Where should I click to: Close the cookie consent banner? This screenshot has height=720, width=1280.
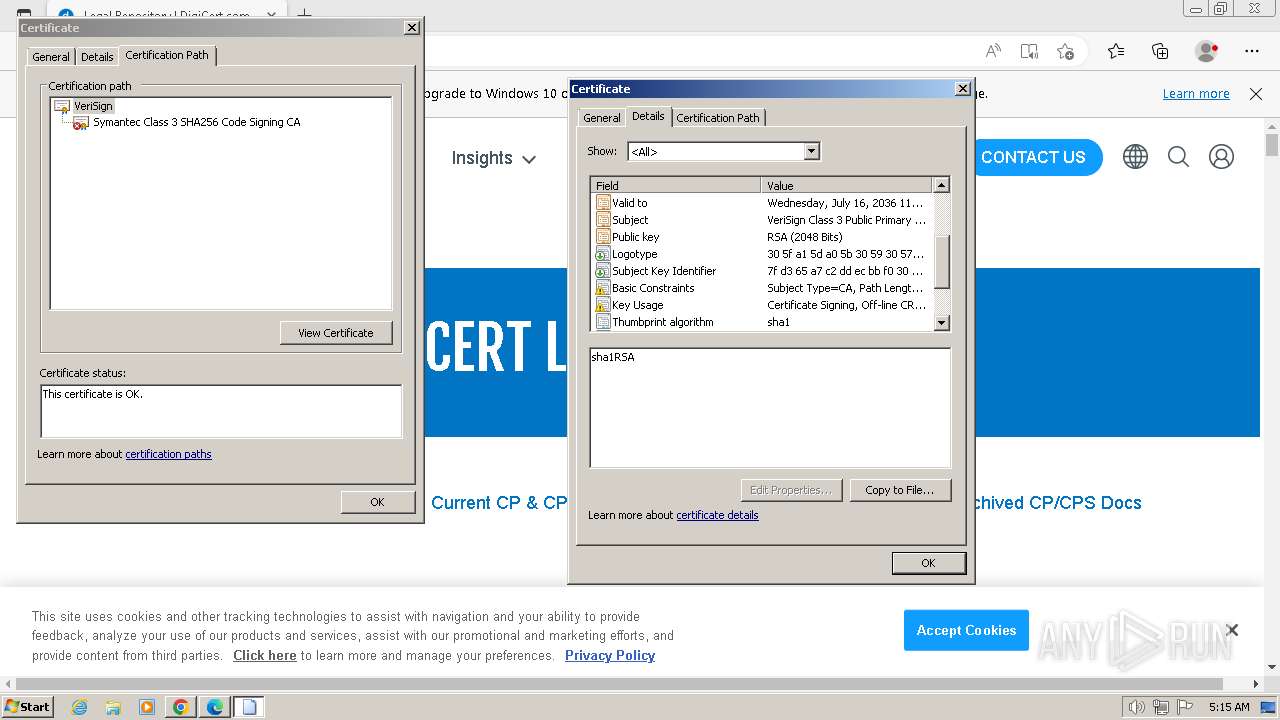pyautogui.click(x=1232, y=630)
